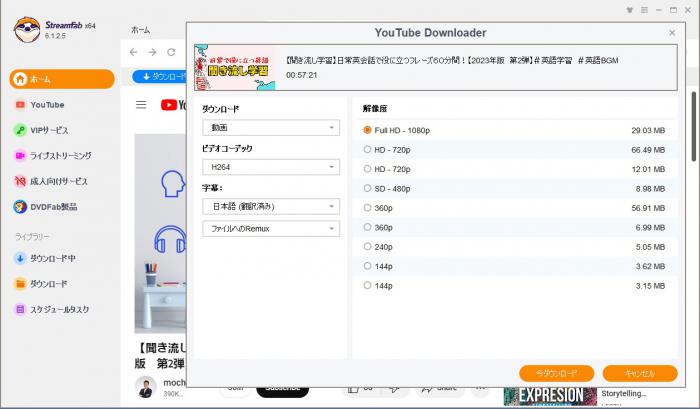Click the キャンセル button
Image resolution: width=700 pixels, height=409 pixels.
[x=640, y=373]
